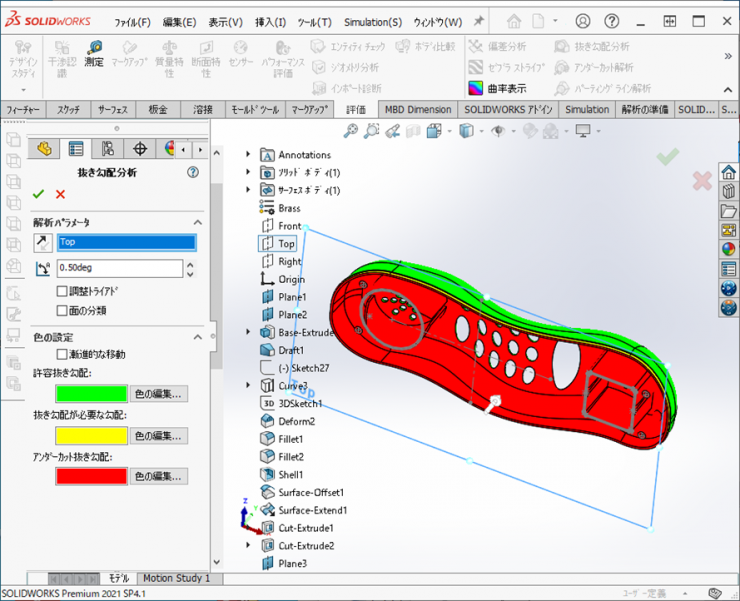Click the 測定 (Measure) tool icon
The height and width of the screenshot is (601, 740).
(x=94, y=48)
